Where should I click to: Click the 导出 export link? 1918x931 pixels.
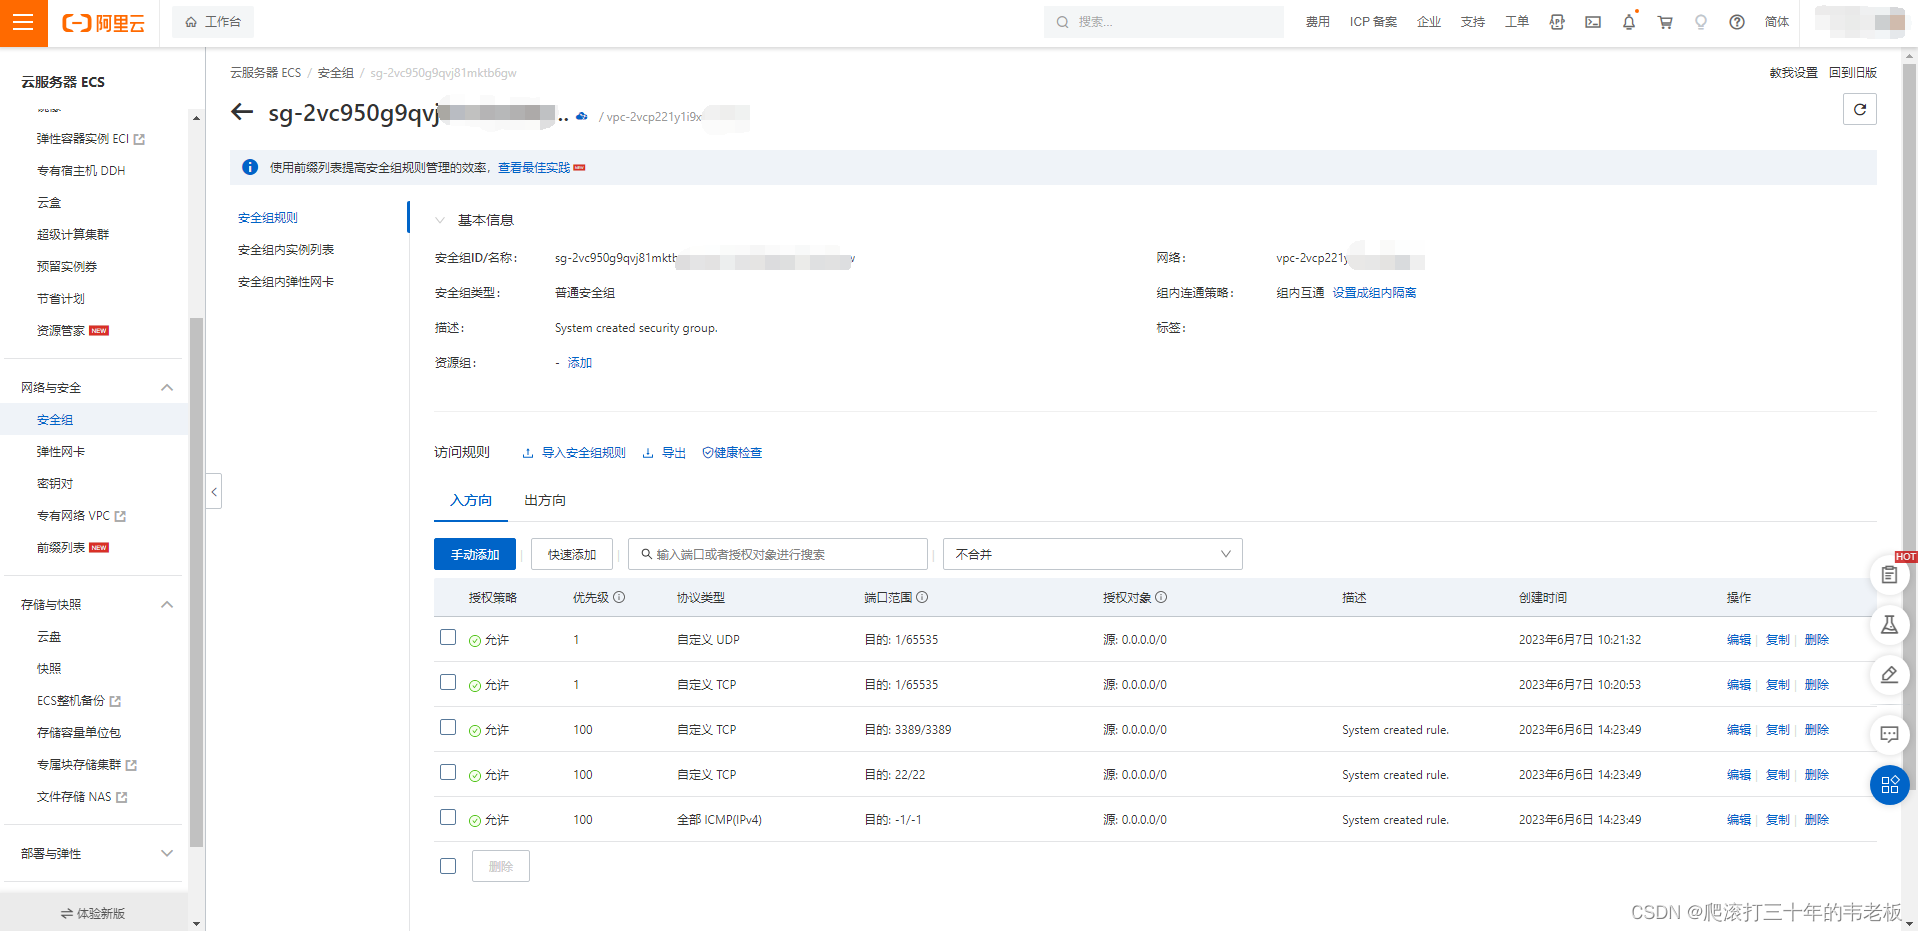[665, 453]
